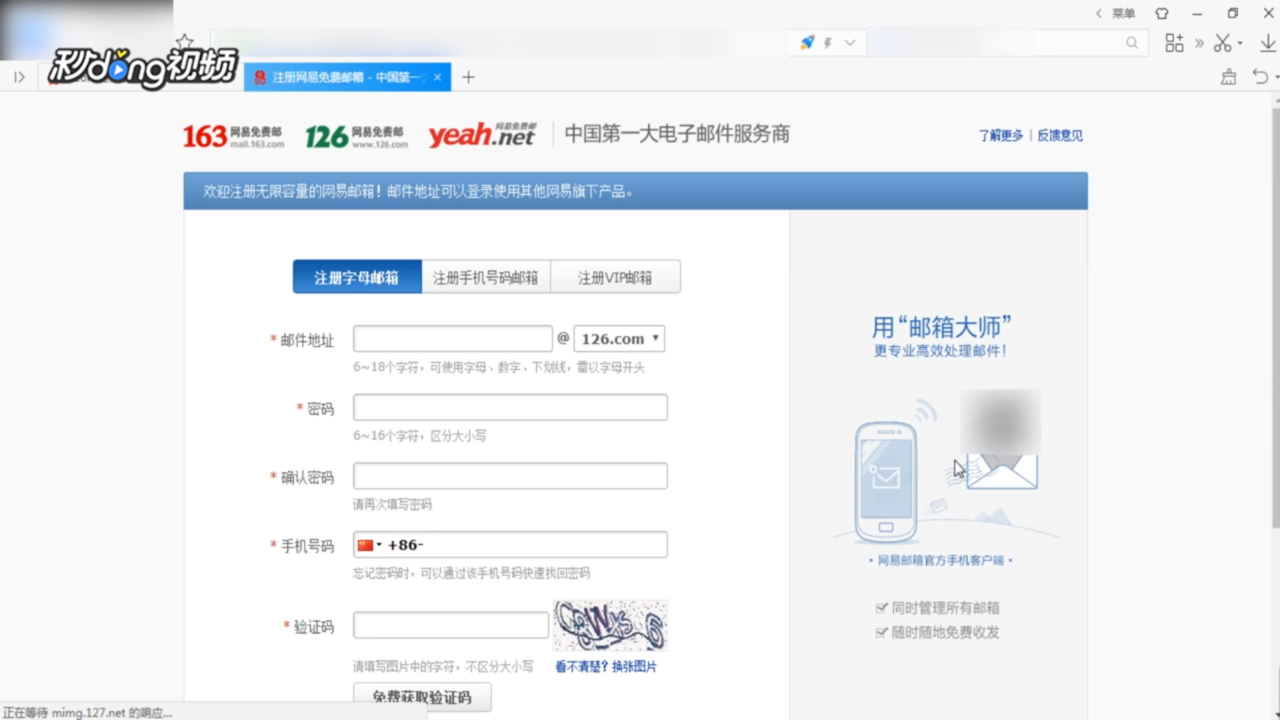This screenshot has height=720, width=1280.
Task: Click the undo closed tab icon
Action: (1260, 77)
